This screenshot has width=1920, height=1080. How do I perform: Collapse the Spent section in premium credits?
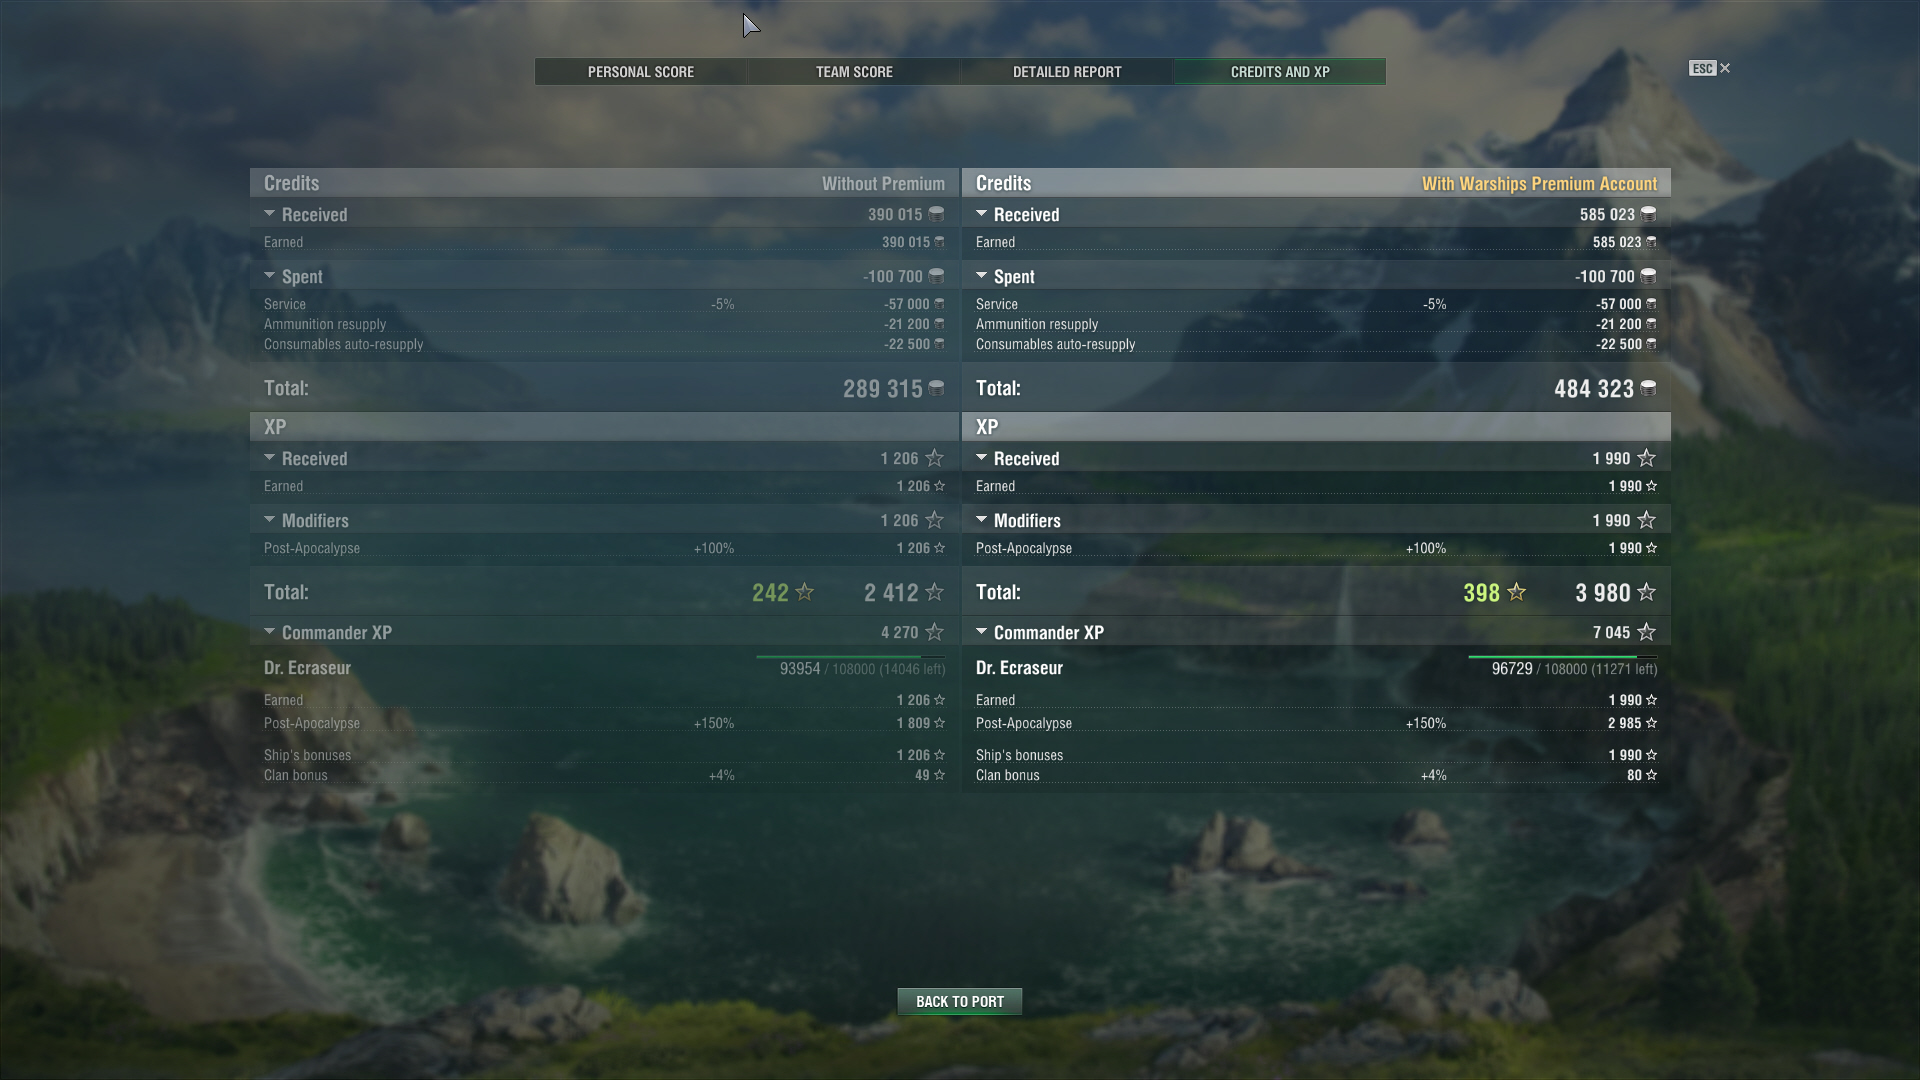click(x=981, y=276)
